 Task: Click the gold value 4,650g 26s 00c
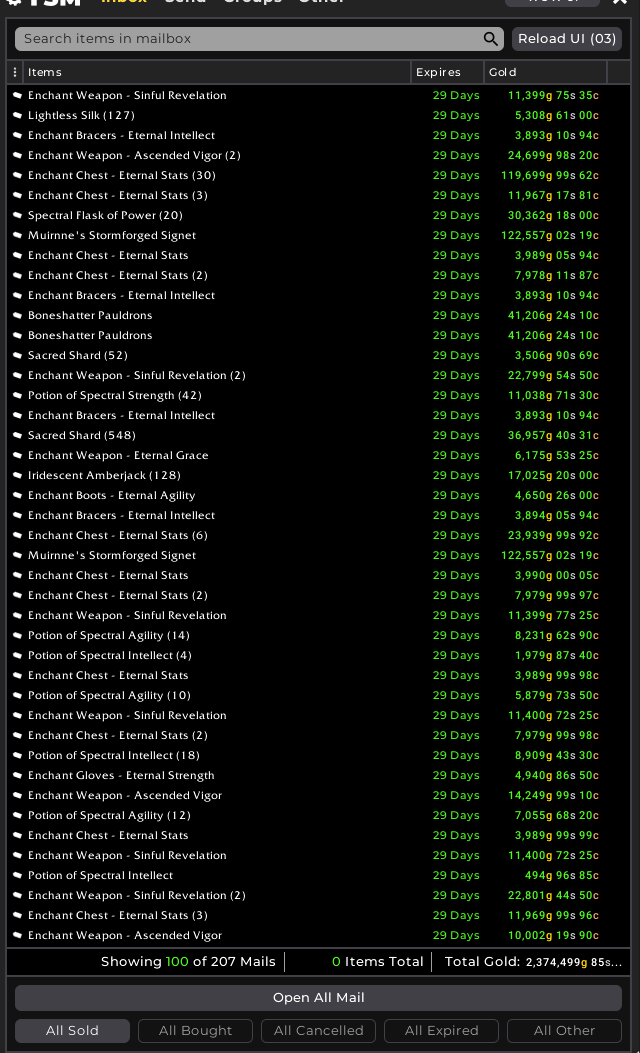tap(557, 496)
